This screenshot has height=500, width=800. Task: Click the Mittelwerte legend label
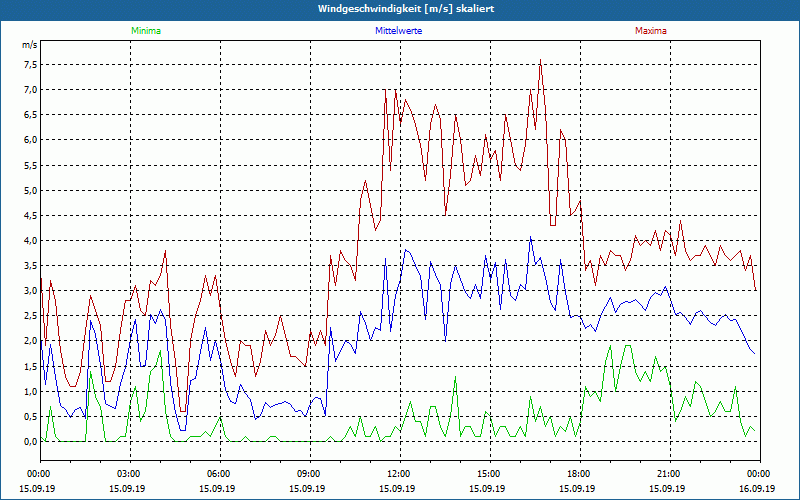pyautogui.click(x=398, y=31)
